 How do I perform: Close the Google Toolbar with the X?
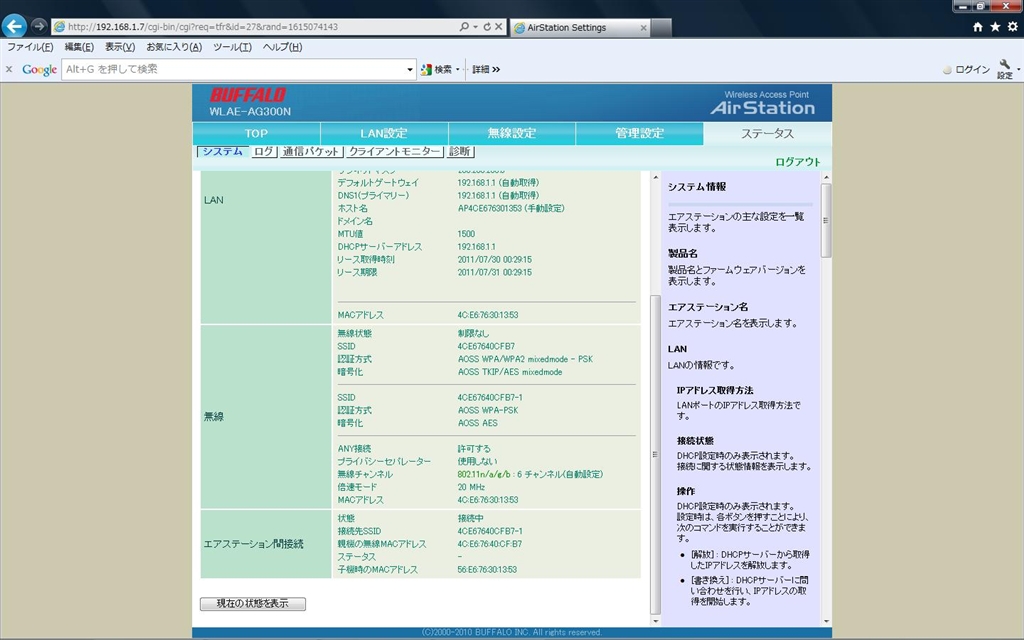tap(9, 69)
